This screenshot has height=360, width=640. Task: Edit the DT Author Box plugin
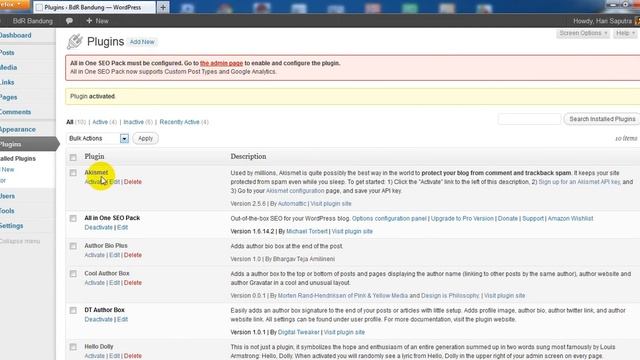point(122,320)
